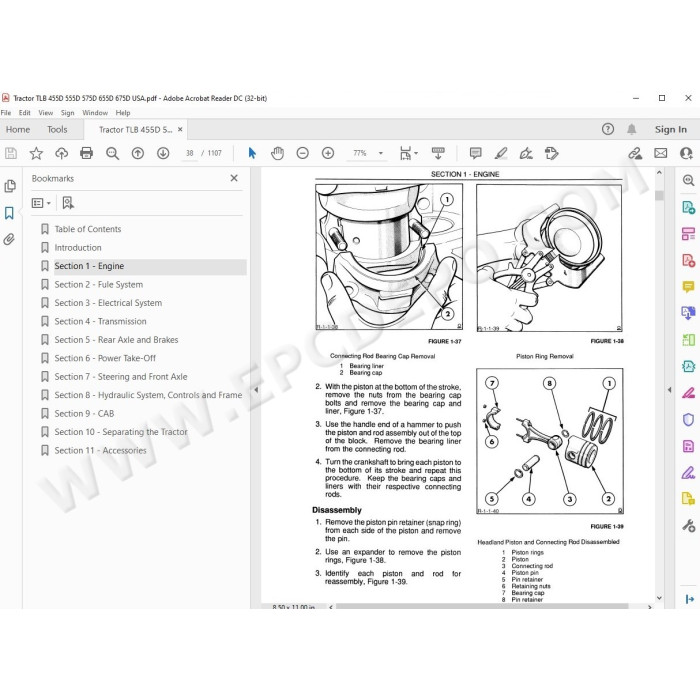Open the Attachments paperclip panel

[9, 239]
